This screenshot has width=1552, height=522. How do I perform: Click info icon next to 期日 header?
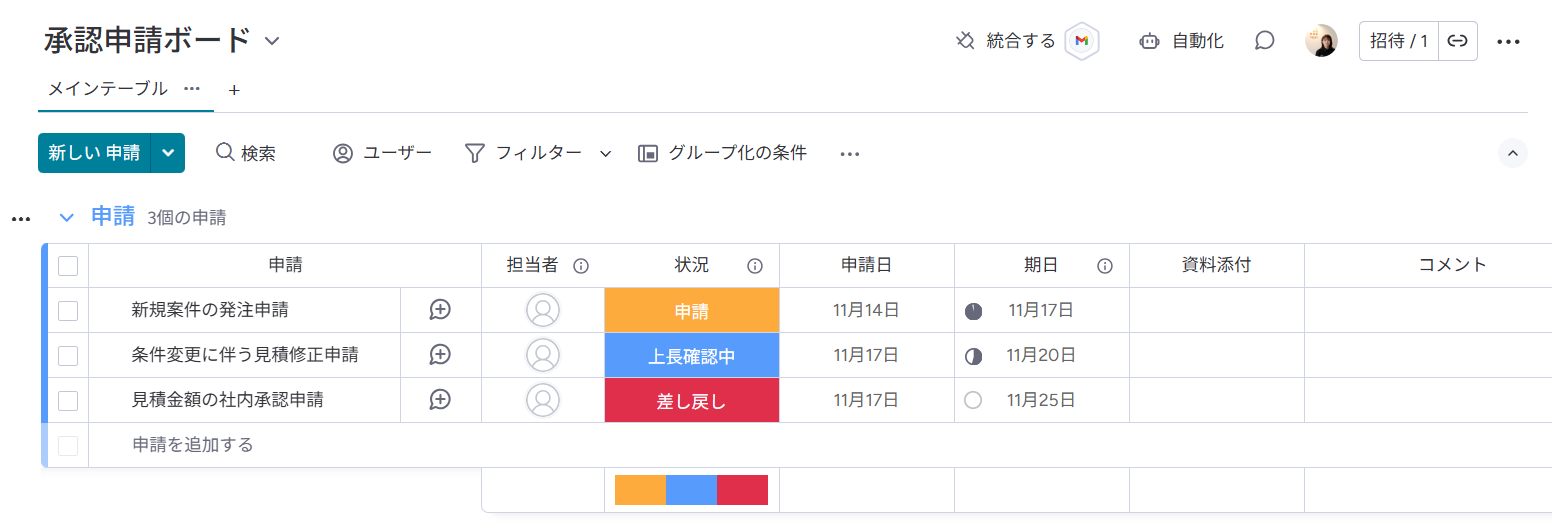(1105, 266)
